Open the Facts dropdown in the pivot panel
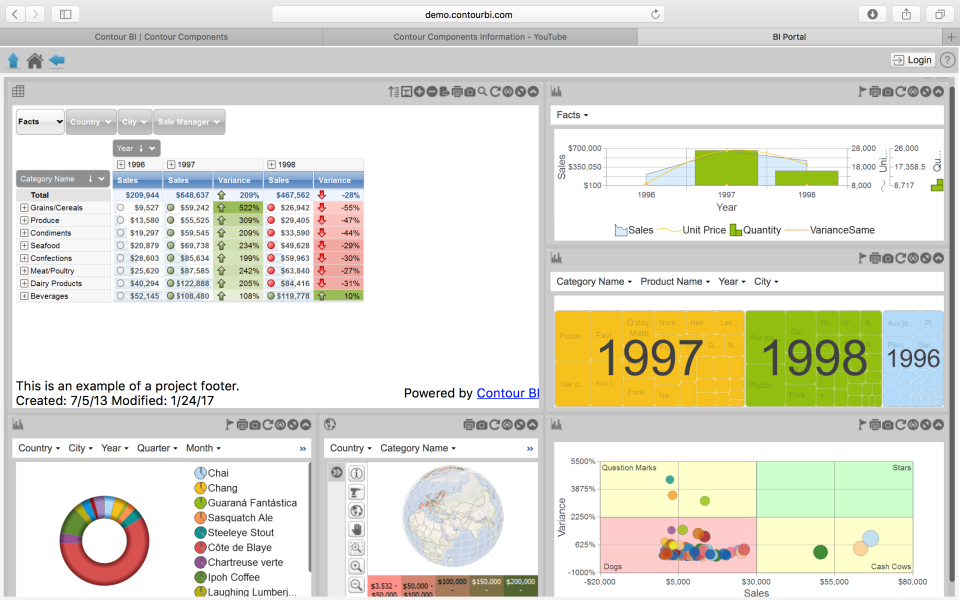The width and height of the screenshot is (960, 600). (x=38, y=121)
